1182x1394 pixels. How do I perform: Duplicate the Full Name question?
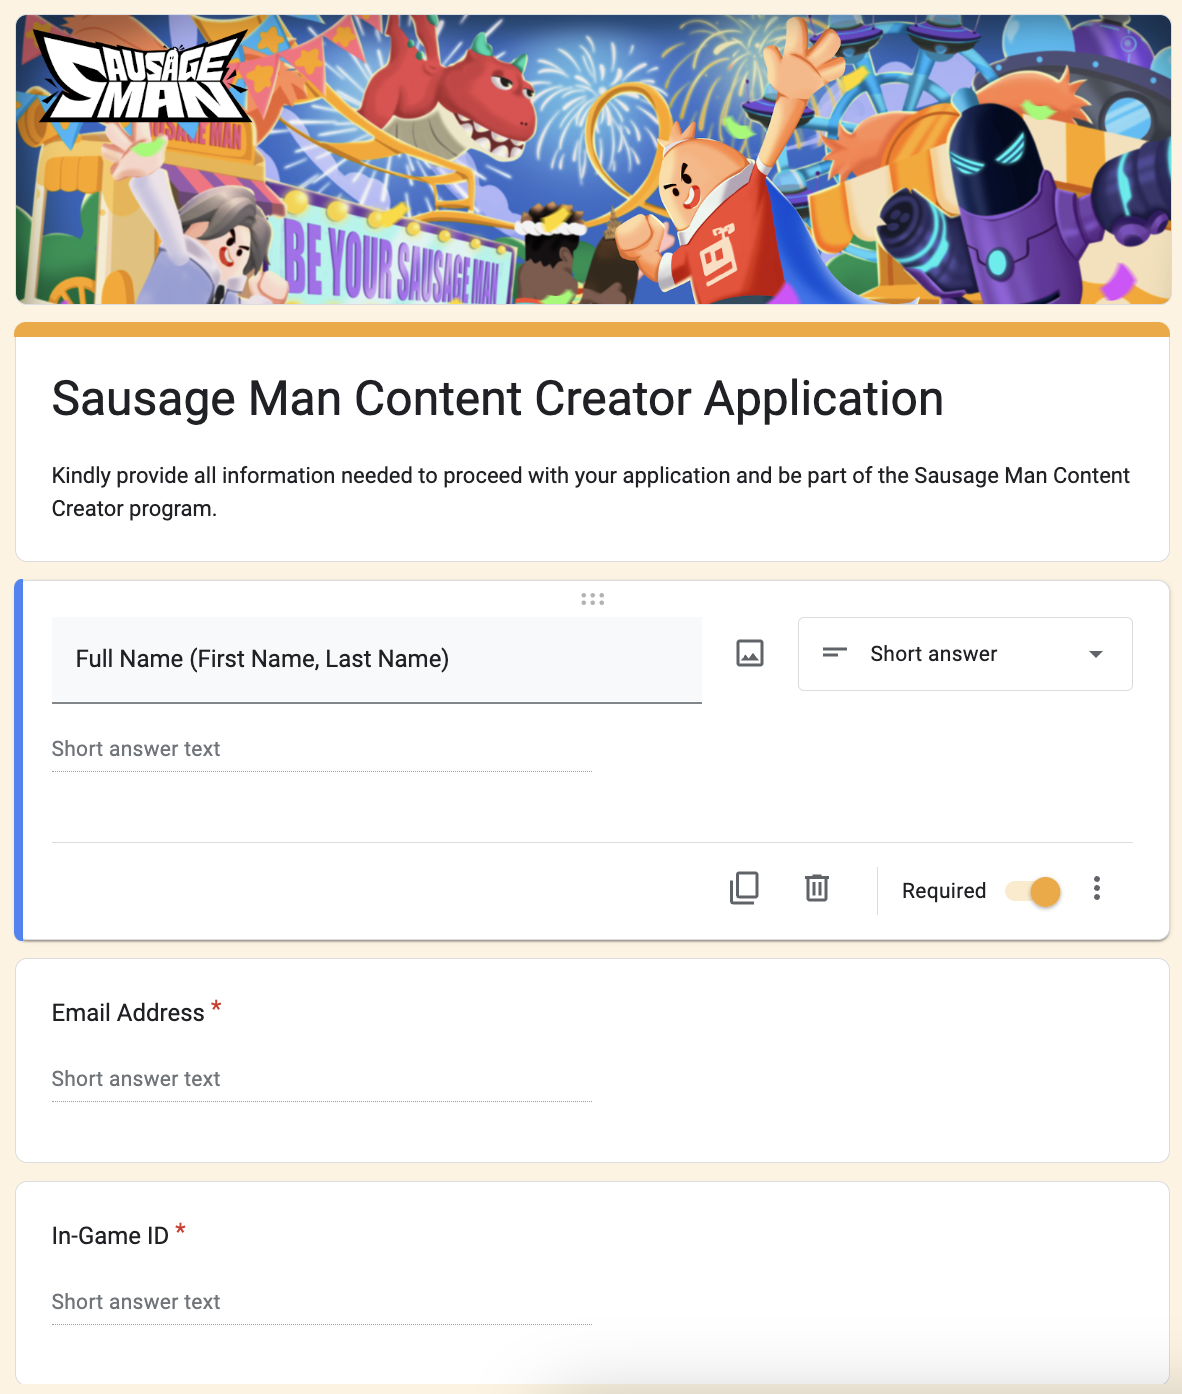pos(744,888)
